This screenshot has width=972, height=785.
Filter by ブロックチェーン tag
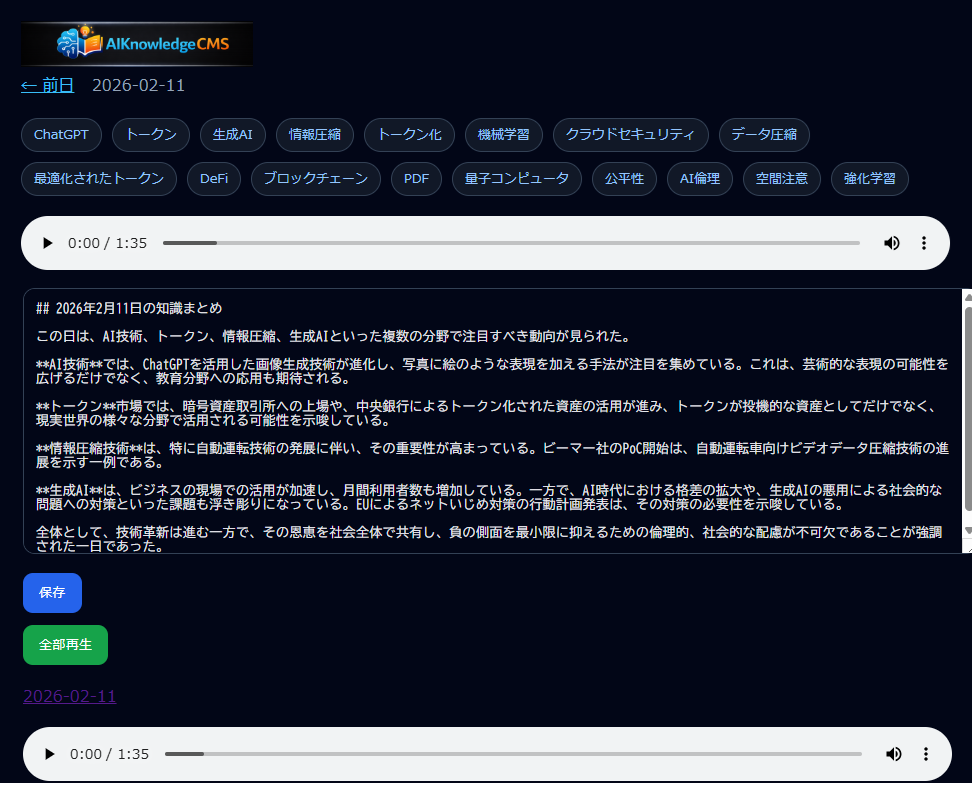coord(315,179)
